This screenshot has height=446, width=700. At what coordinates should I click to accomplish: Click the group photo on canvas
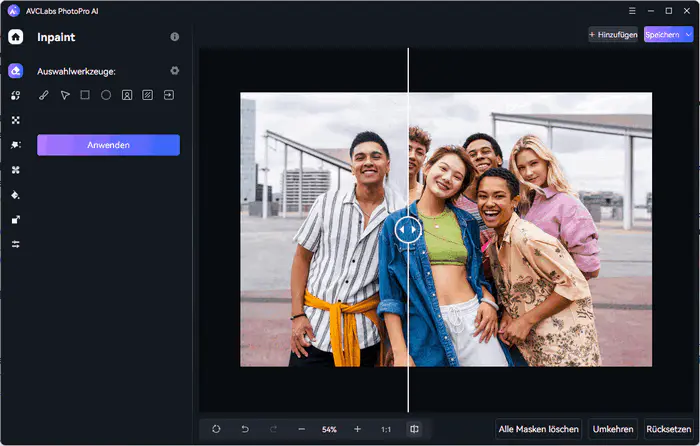click(x=446, y=229)
